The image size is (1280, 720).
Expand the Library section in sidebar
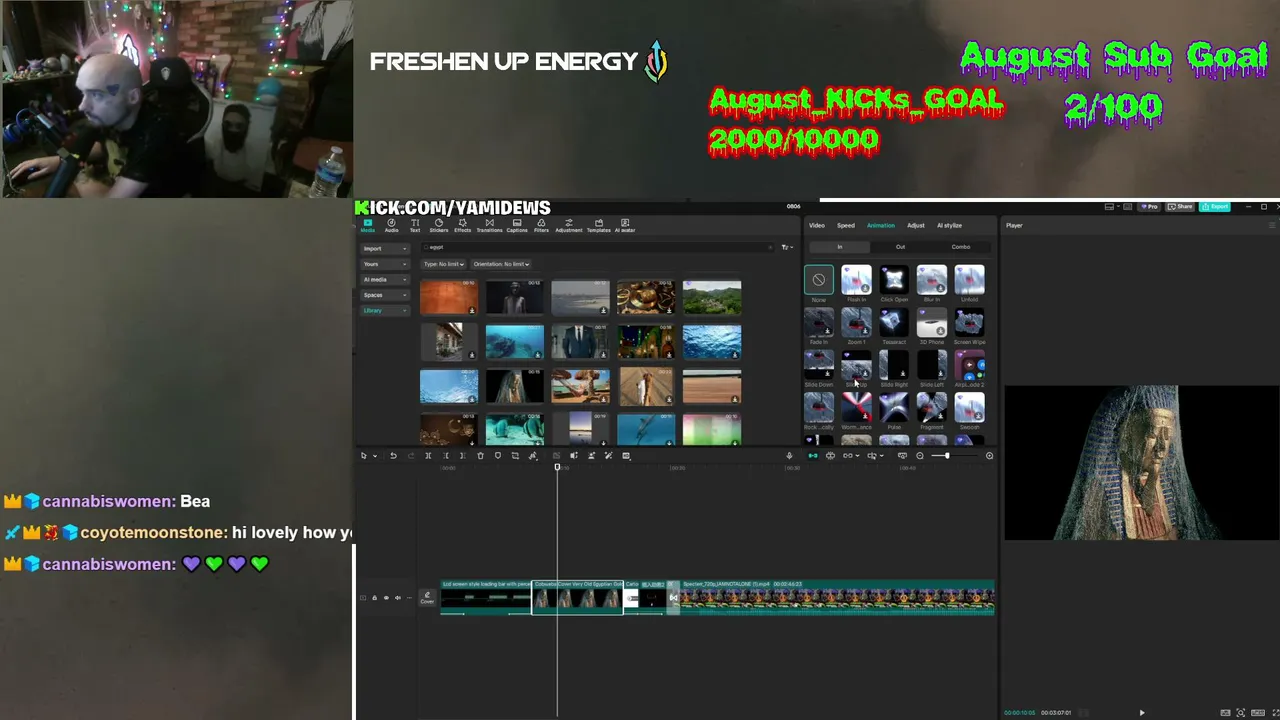[385, 310]
